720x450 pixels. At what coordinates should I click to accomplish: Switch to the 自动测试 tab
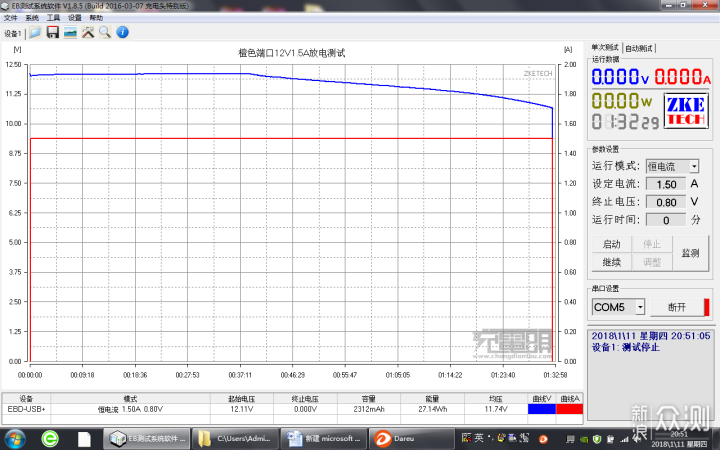coord(640,48)
